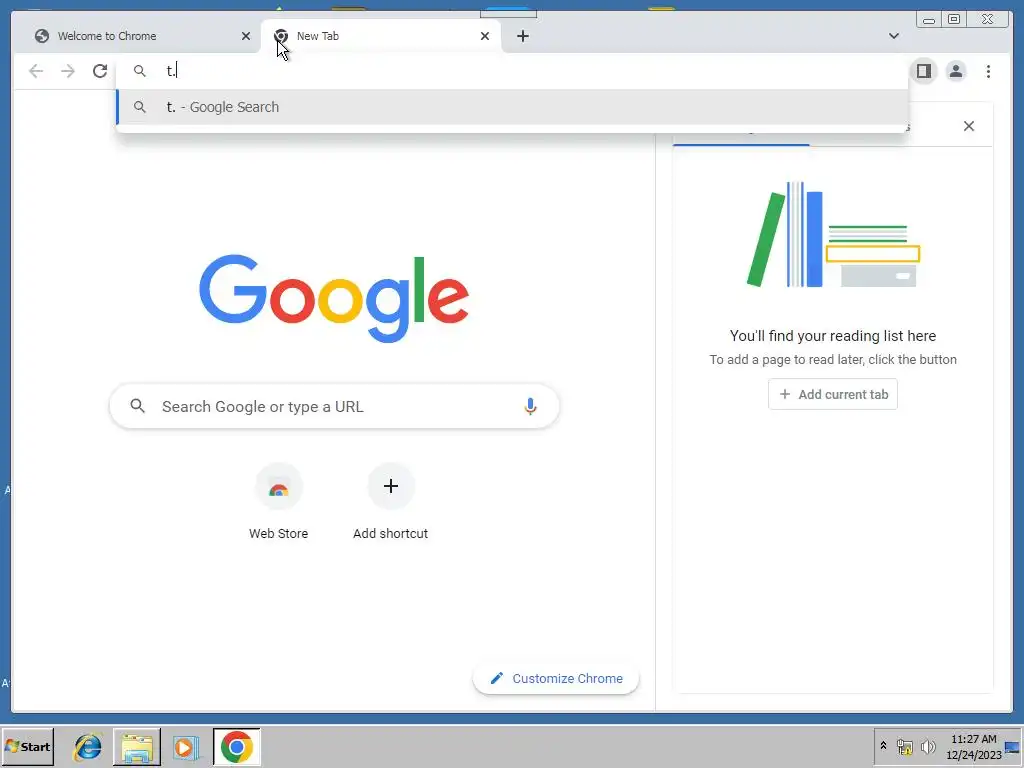Click the Google logo
The width and height of the screenshot is (1024, 768).
[334, 298]
